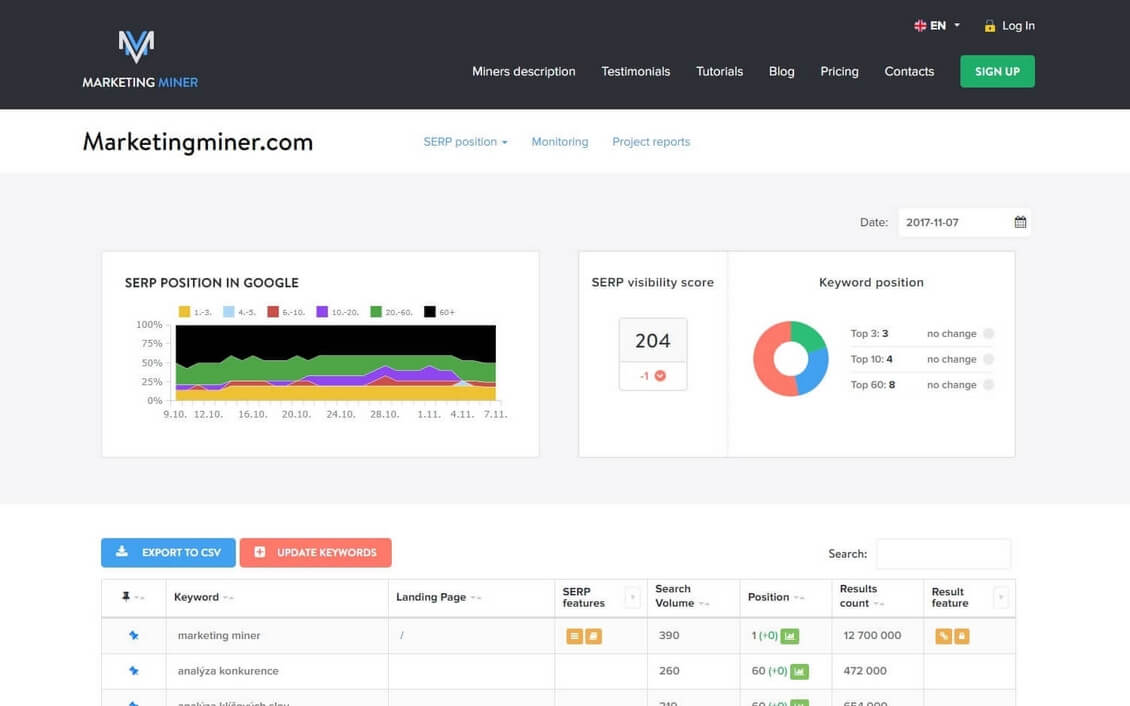Go to Contacts page

click(x=909, y=71)
